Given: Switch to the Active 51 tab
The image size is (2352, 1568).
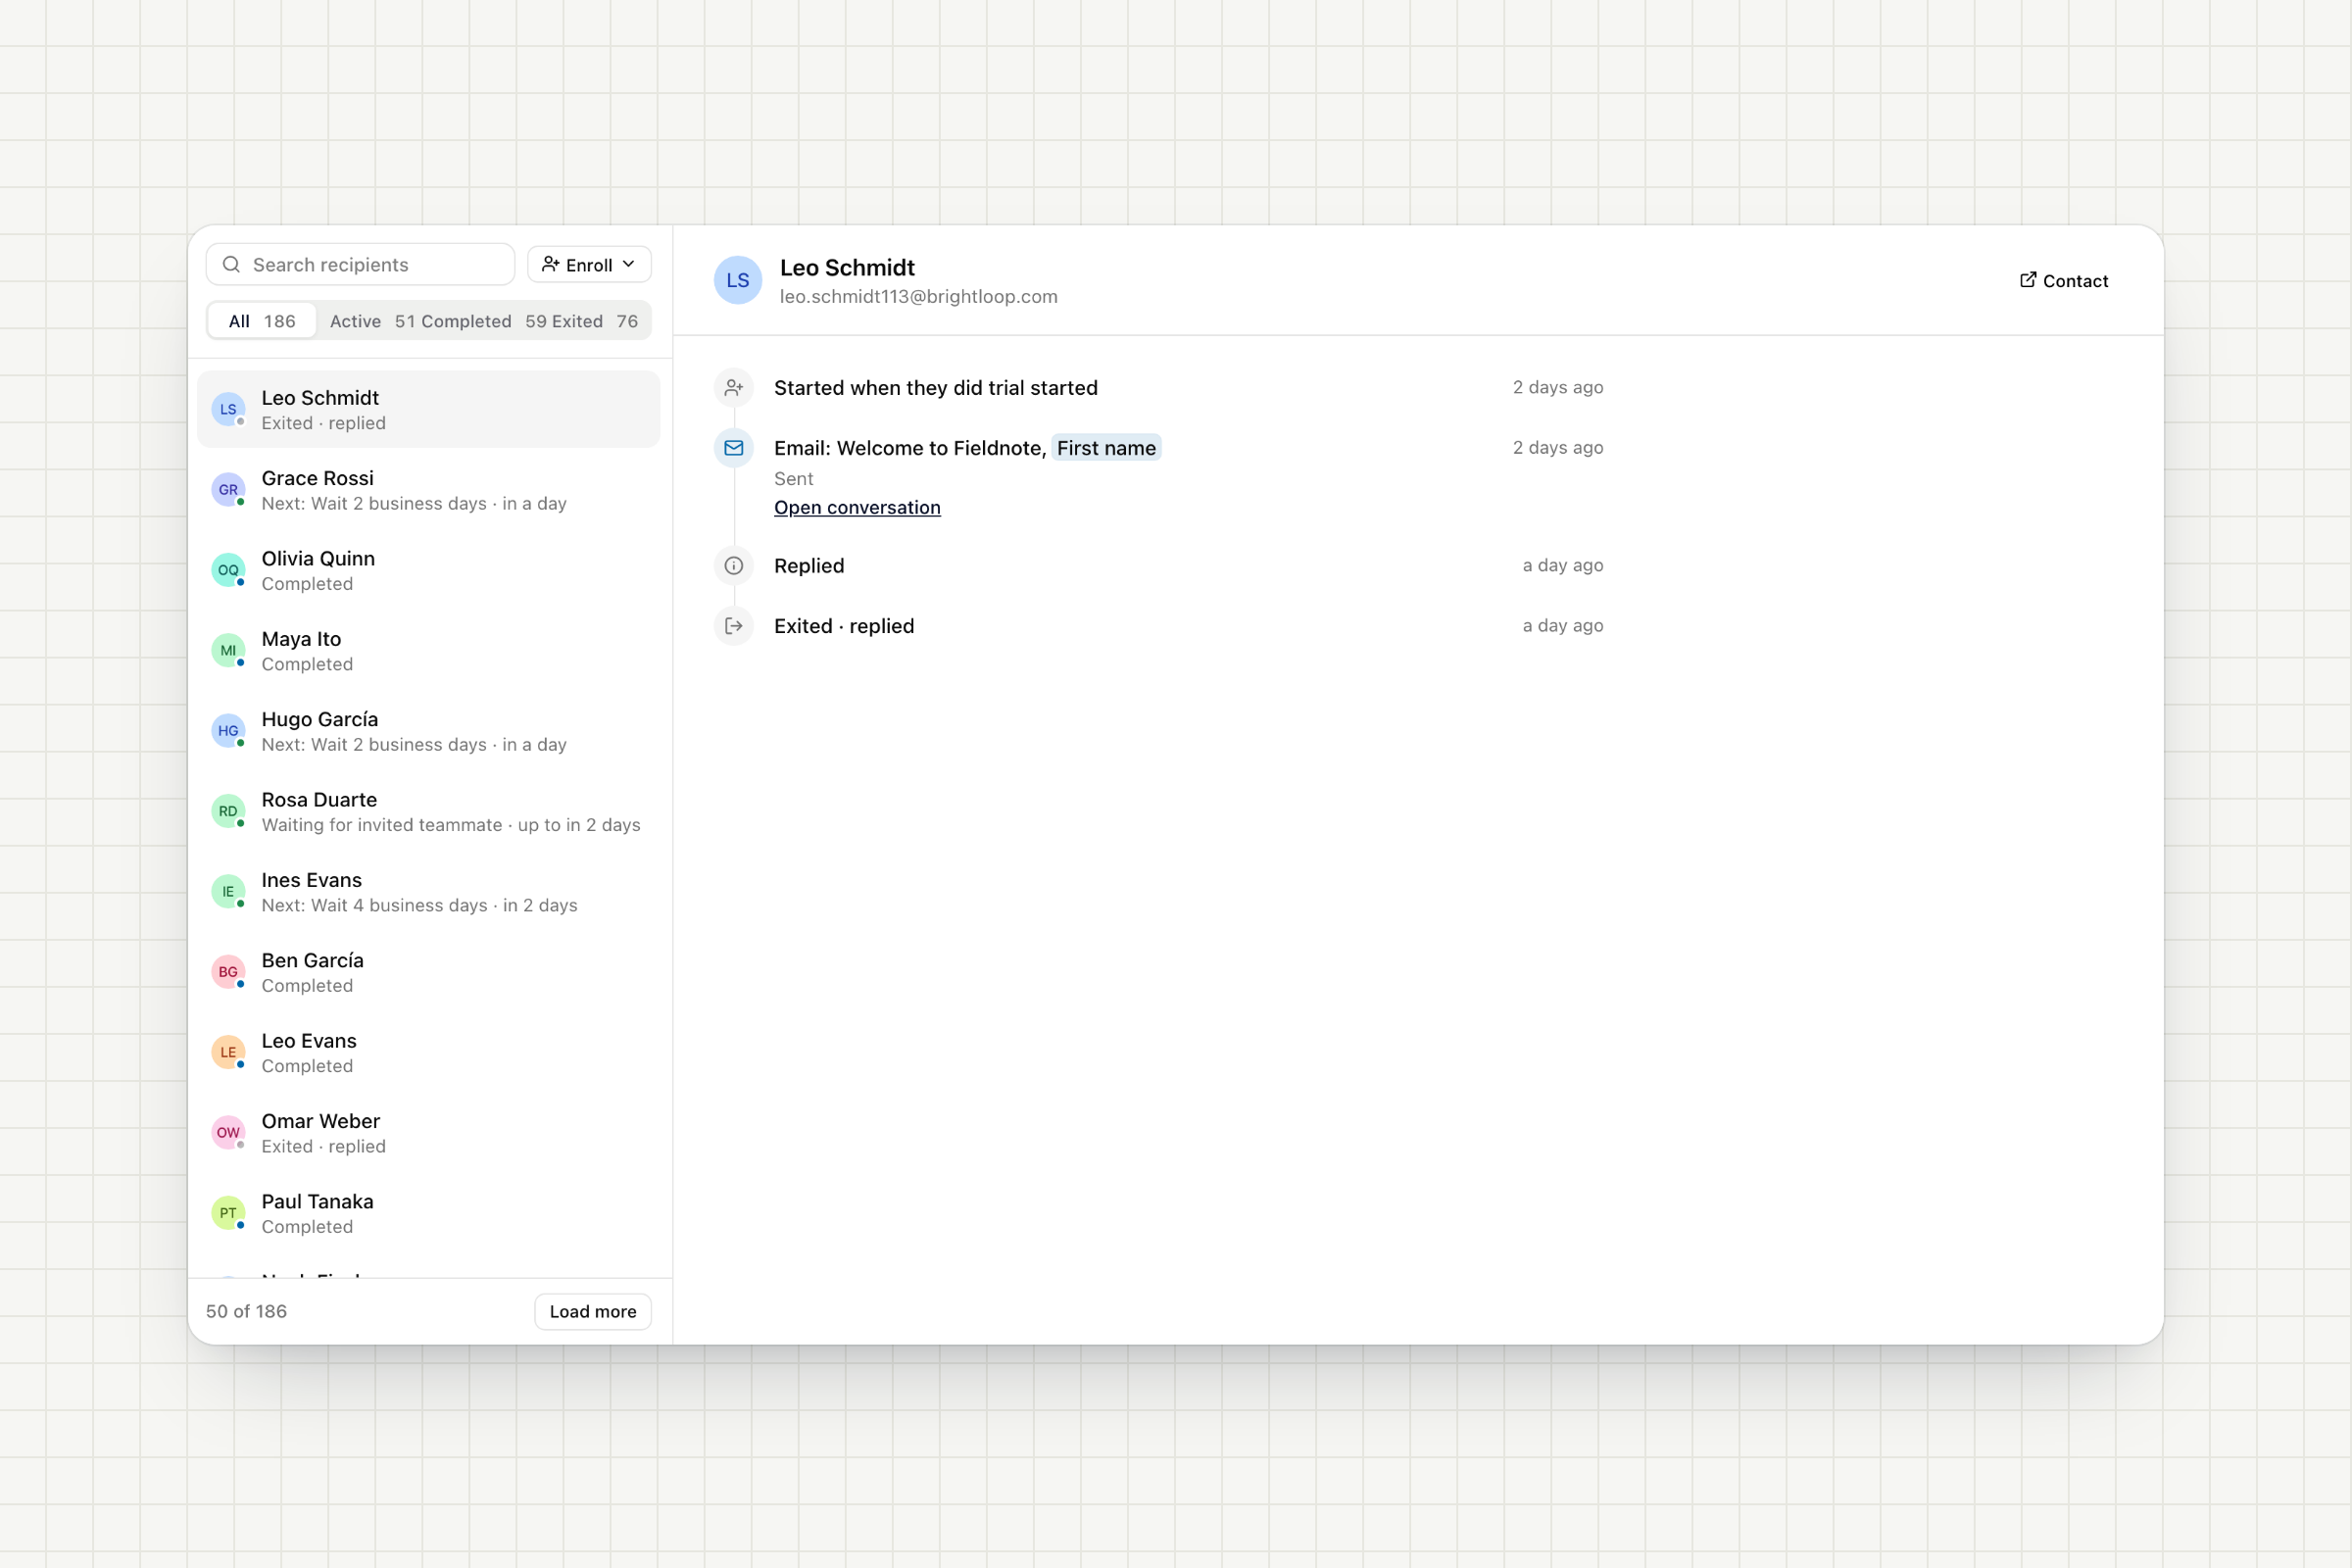Looking at the screenshot, I should click(x=372, y=321).
